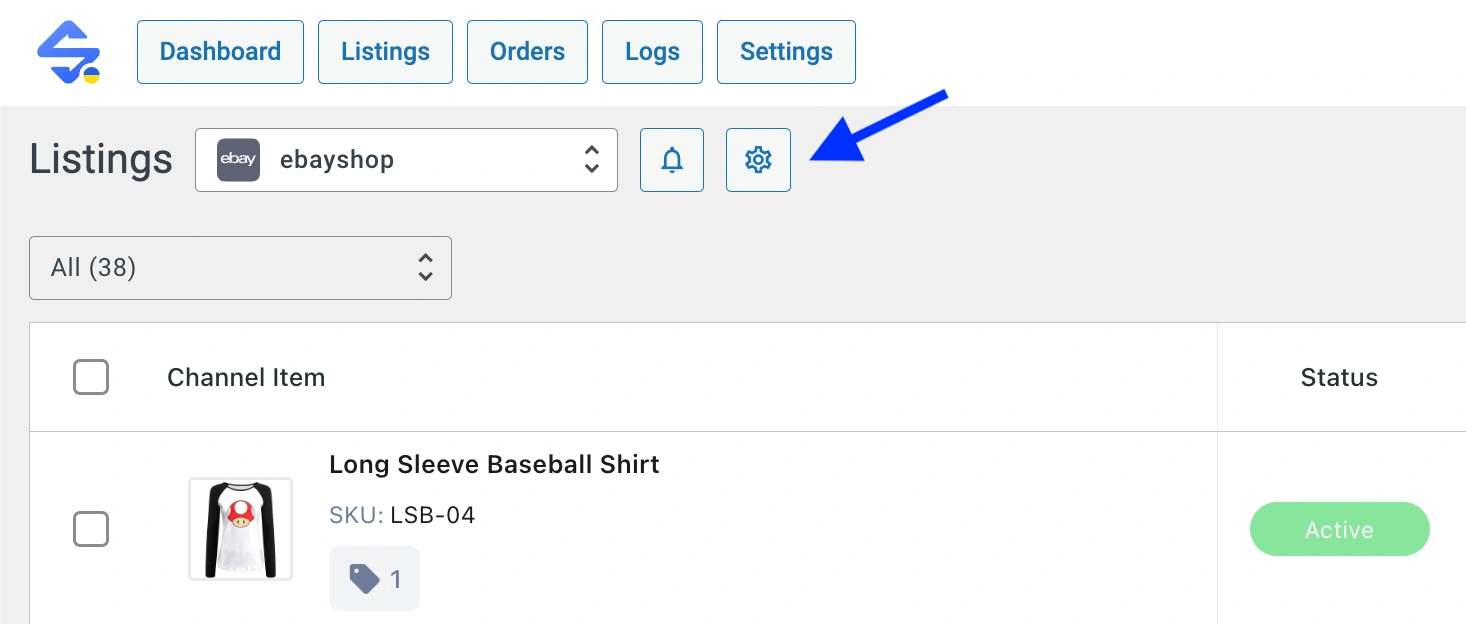View the Logs tab
Screen dimensions: 1466x624
tap(652, 52)
